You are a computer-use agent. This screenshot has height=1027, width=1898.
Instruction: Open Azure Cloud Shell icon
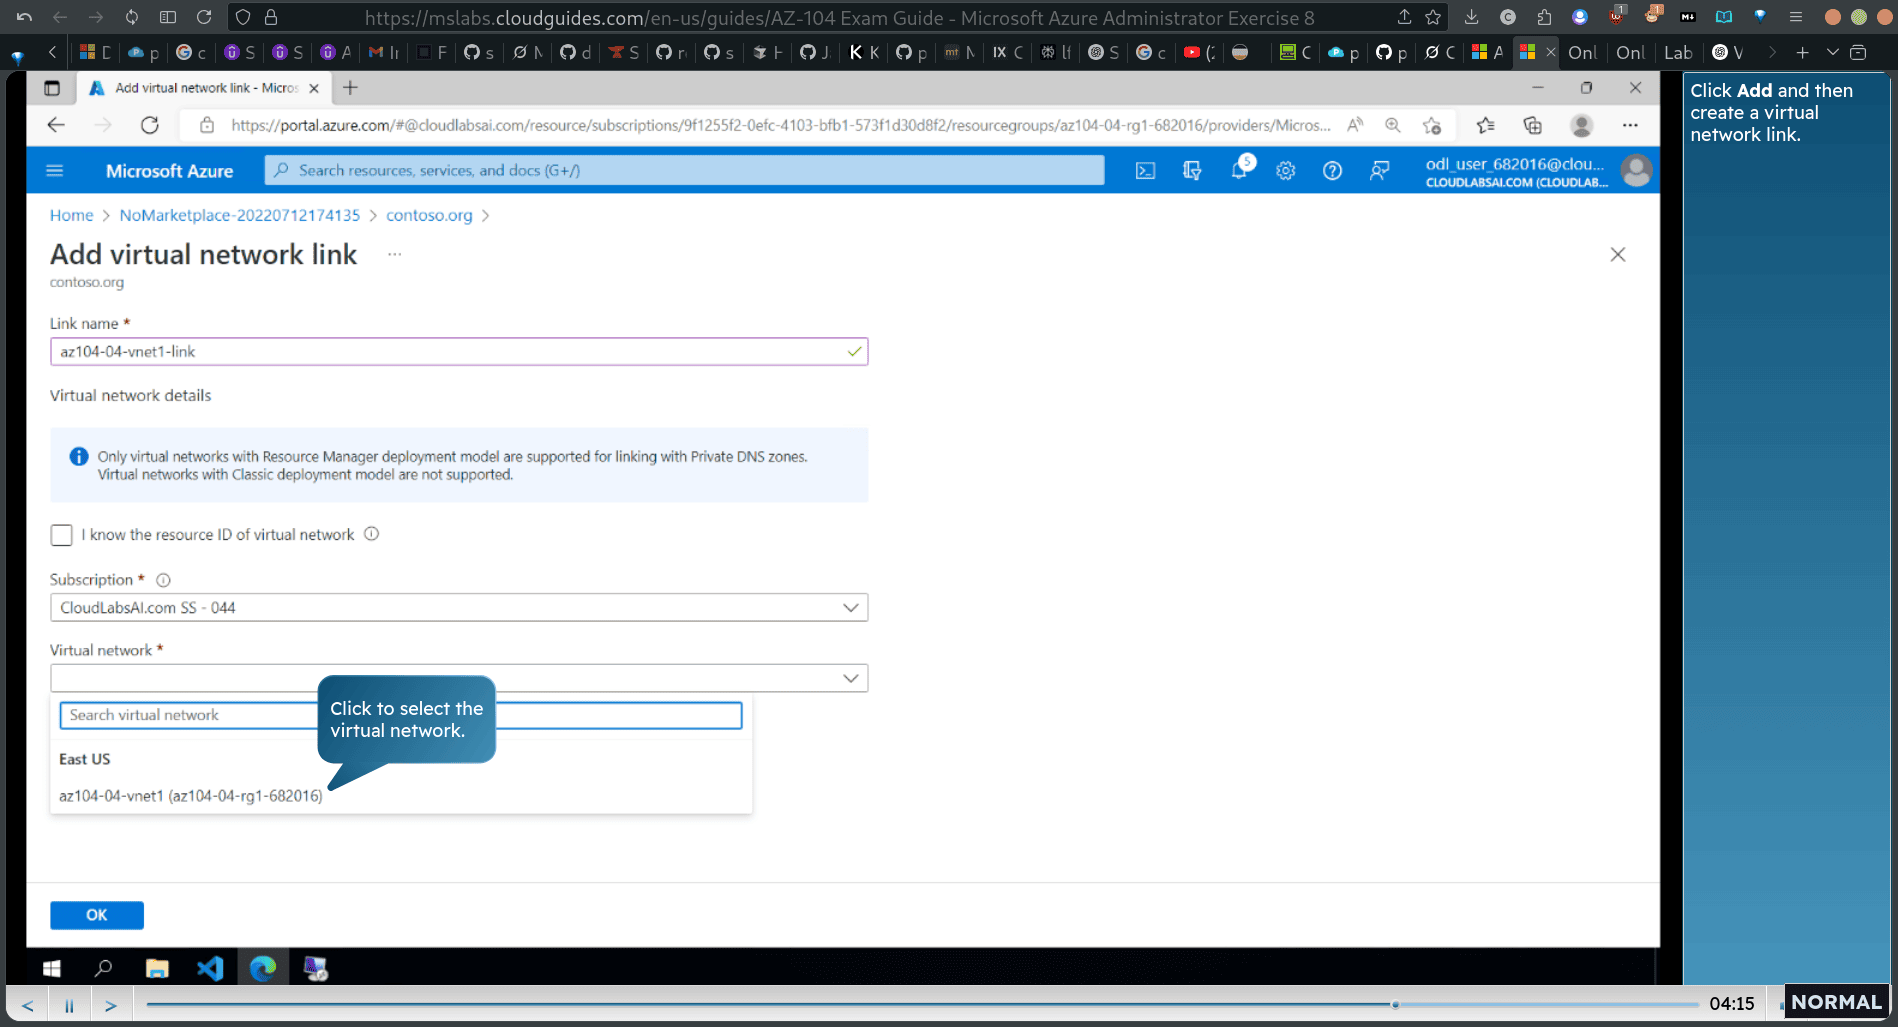tap(1145, 171)
